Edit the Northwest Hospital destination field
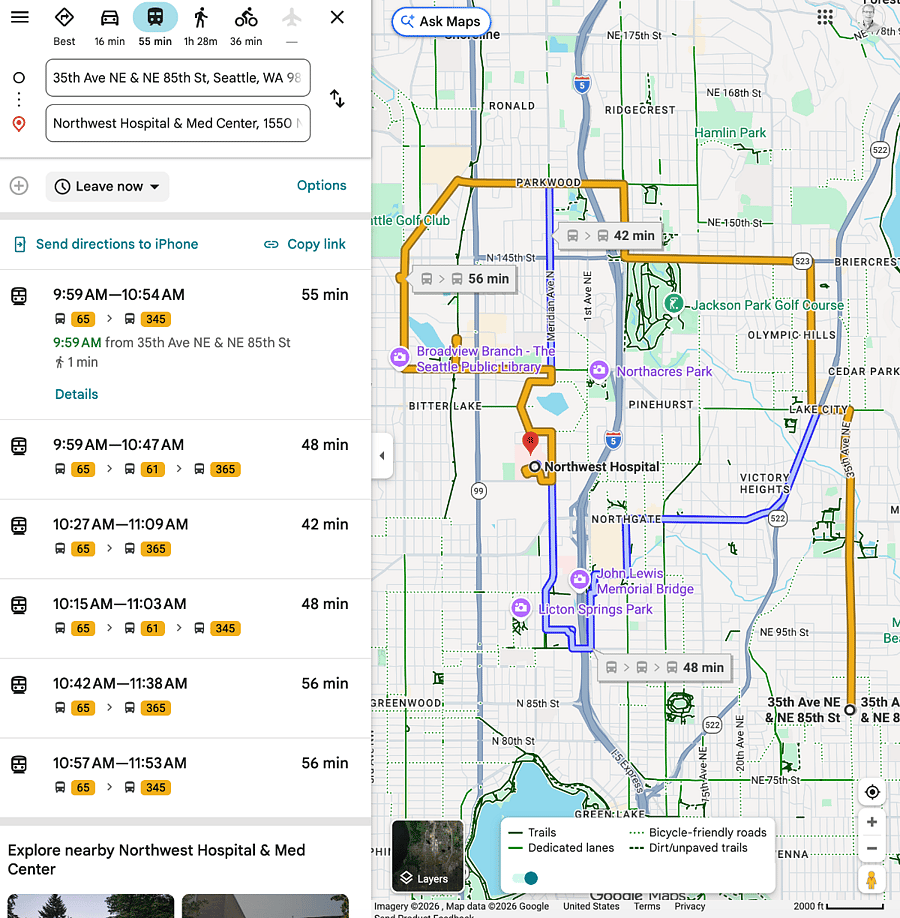 click(178, 123)
